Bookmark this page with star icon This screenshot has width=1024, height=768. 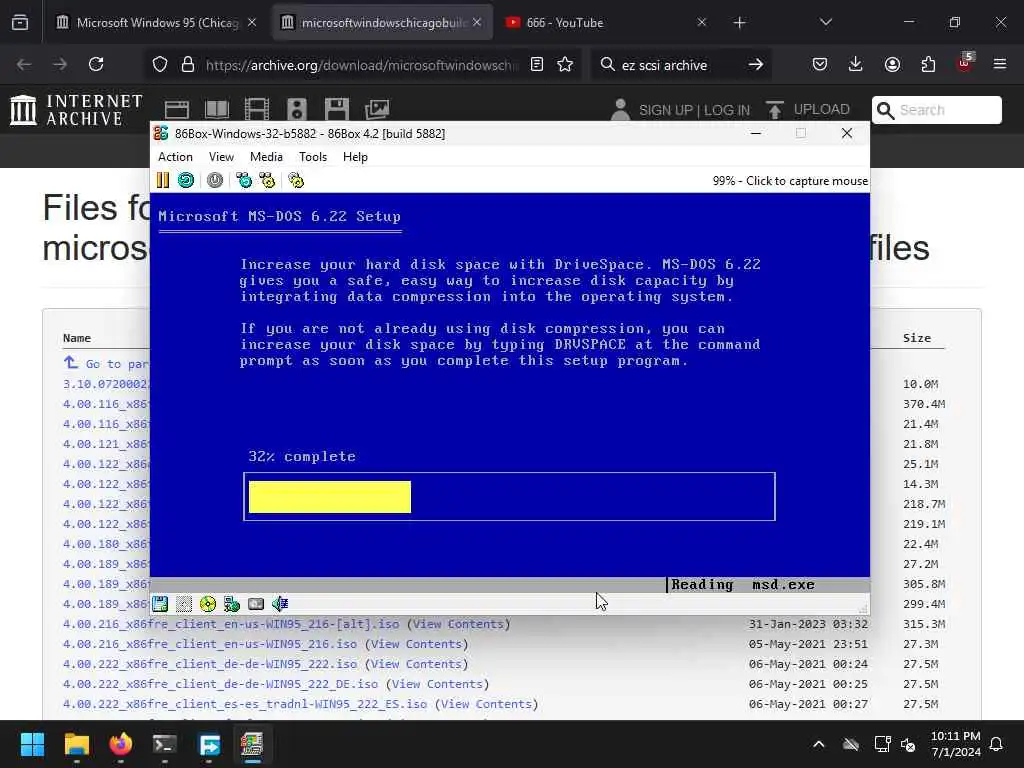566,64
